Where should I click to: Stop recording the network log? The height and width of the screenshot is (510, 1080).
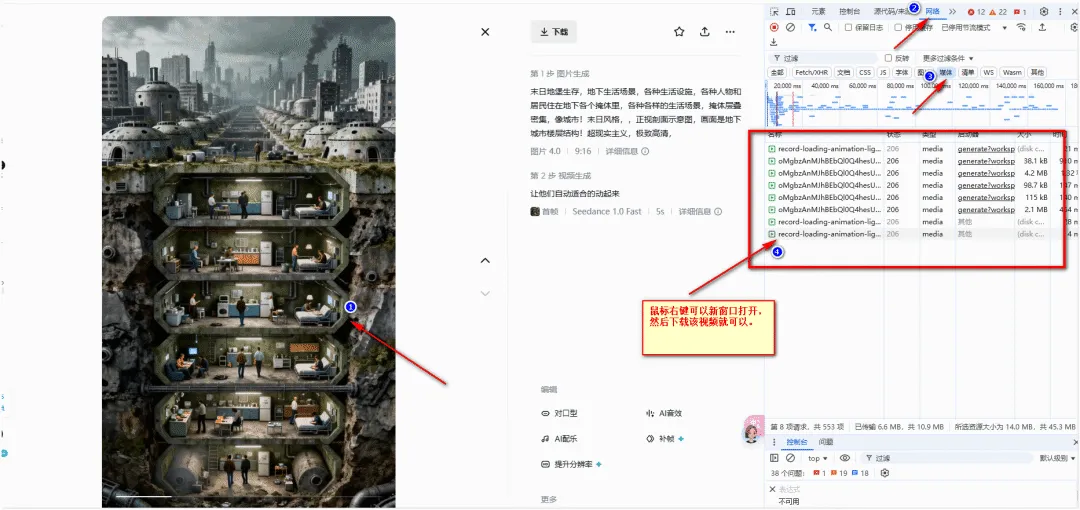click(x=774, y=28)
